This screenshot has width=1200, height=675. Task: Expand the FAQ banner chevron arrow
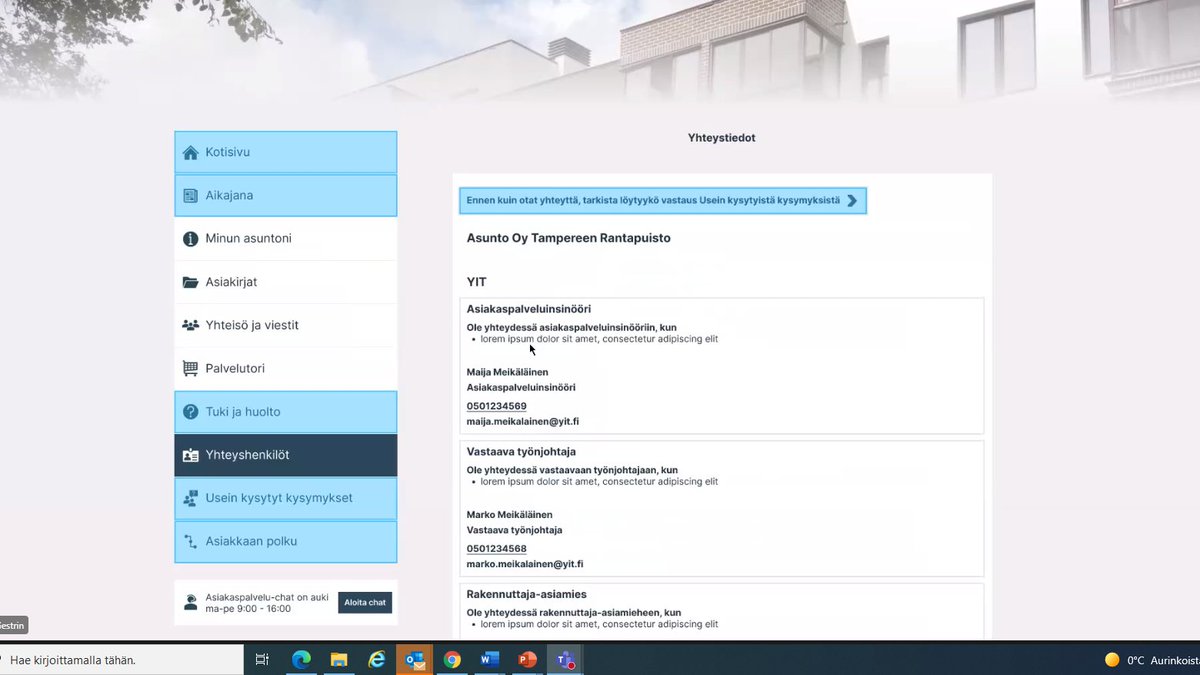click(852, 200)
